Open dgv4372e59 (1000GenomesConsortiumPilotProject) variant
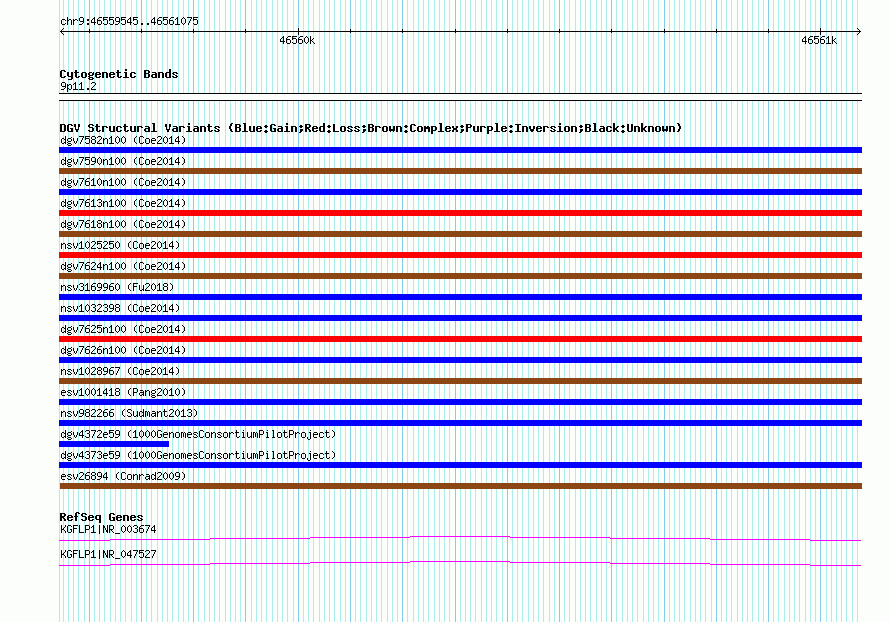890x622 pixels. point(198,434)
